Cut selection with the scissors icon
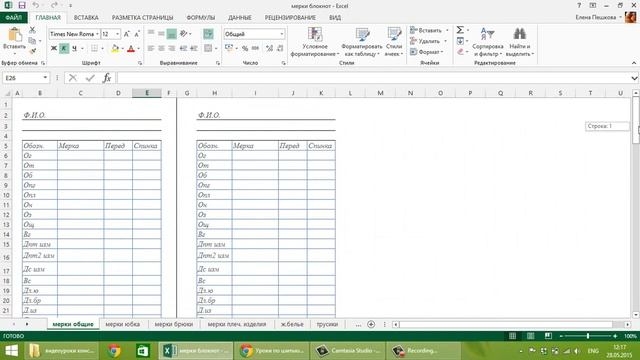 [x=32, y=30]
